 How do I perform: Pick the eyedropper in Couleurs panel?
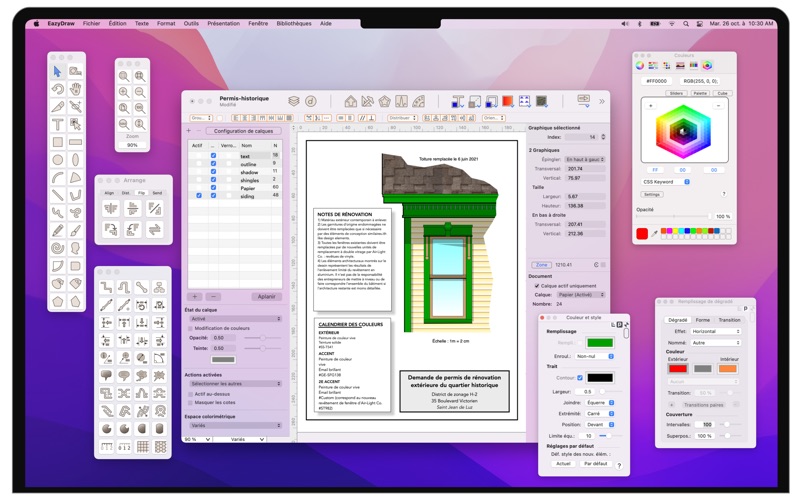pyautogui.click(x=654, y=234)
